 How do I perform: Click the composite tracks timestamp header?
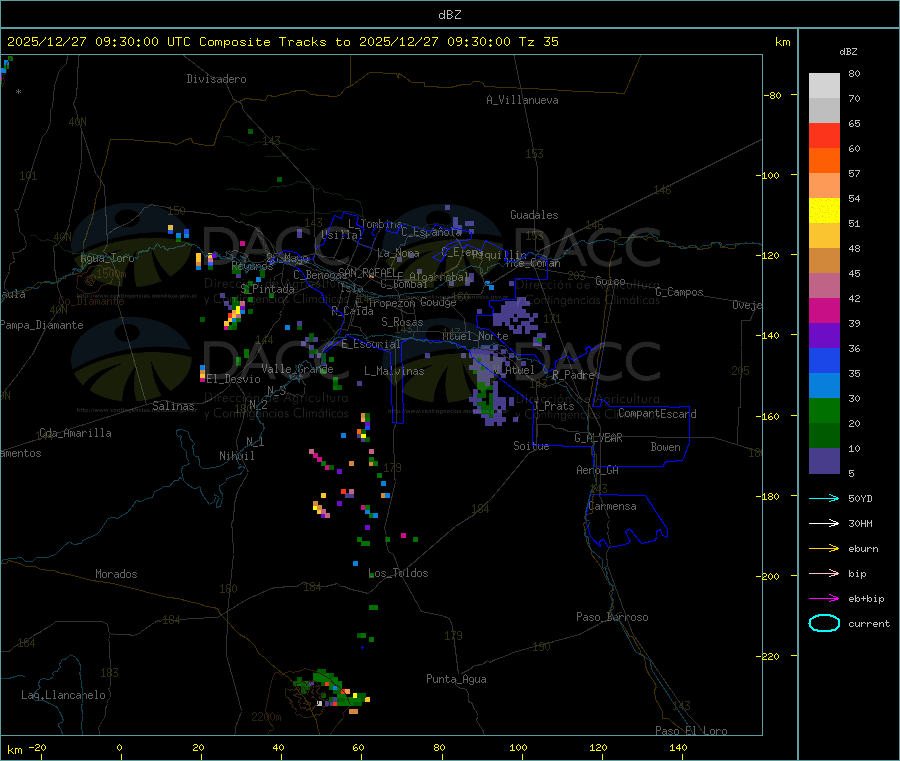coord(283,41)
